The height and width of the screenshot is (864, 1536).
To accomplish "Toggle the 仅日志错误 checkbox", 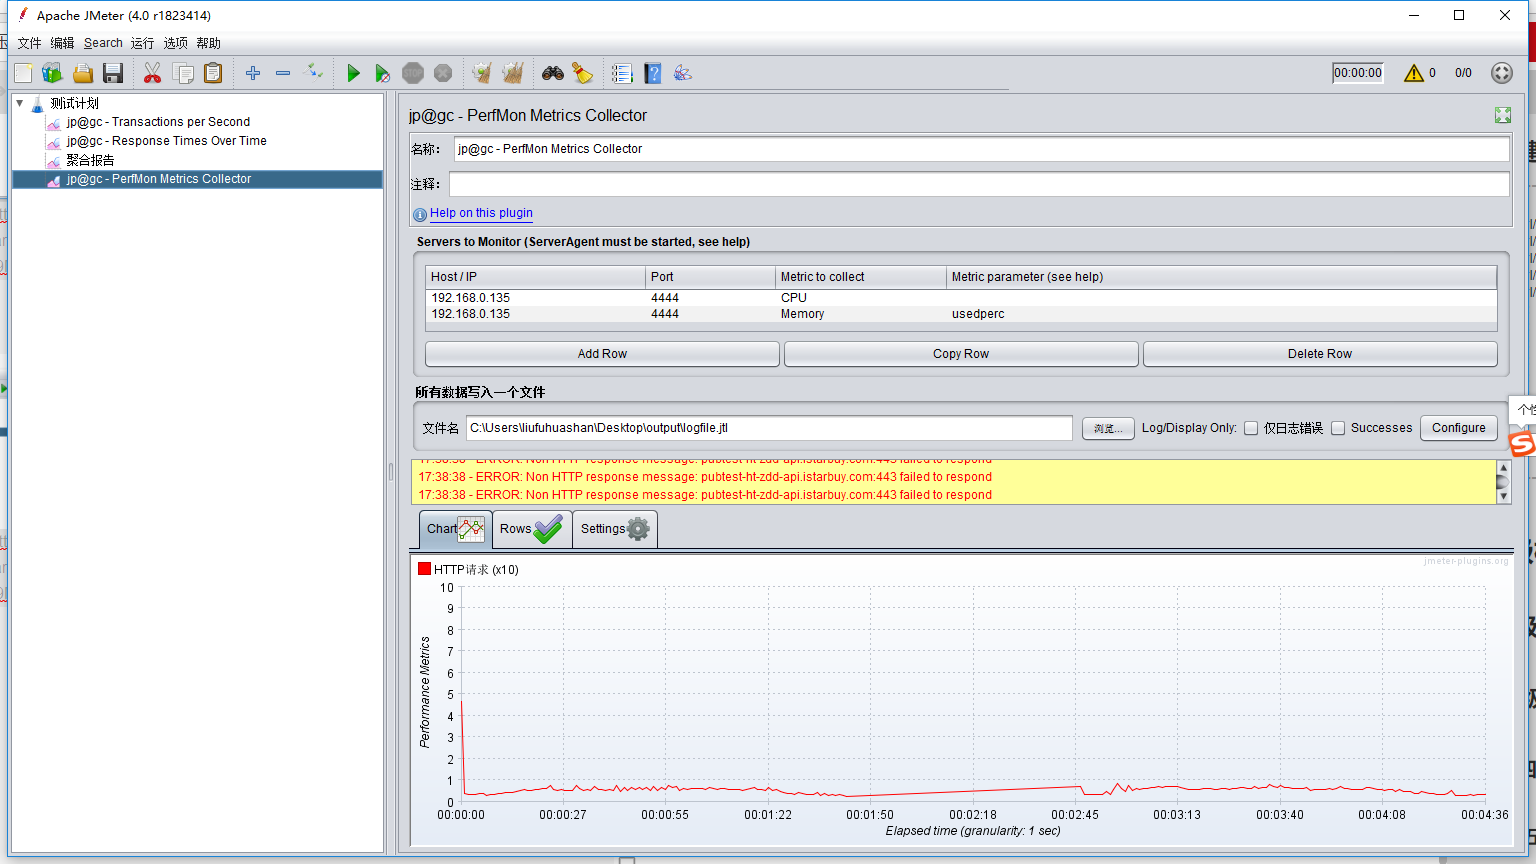I will coord(1251,428).
